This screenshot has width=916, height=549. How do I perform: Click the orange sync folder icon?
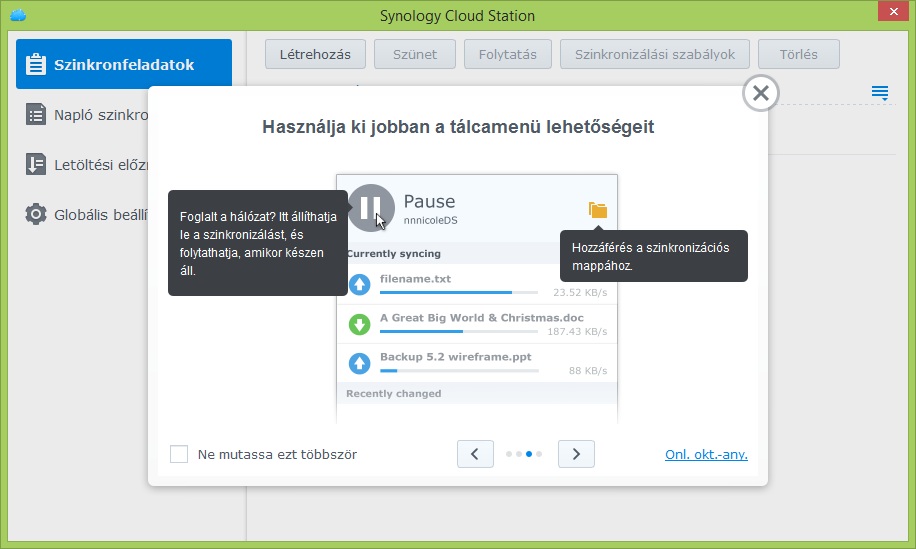tap(598, 210)
